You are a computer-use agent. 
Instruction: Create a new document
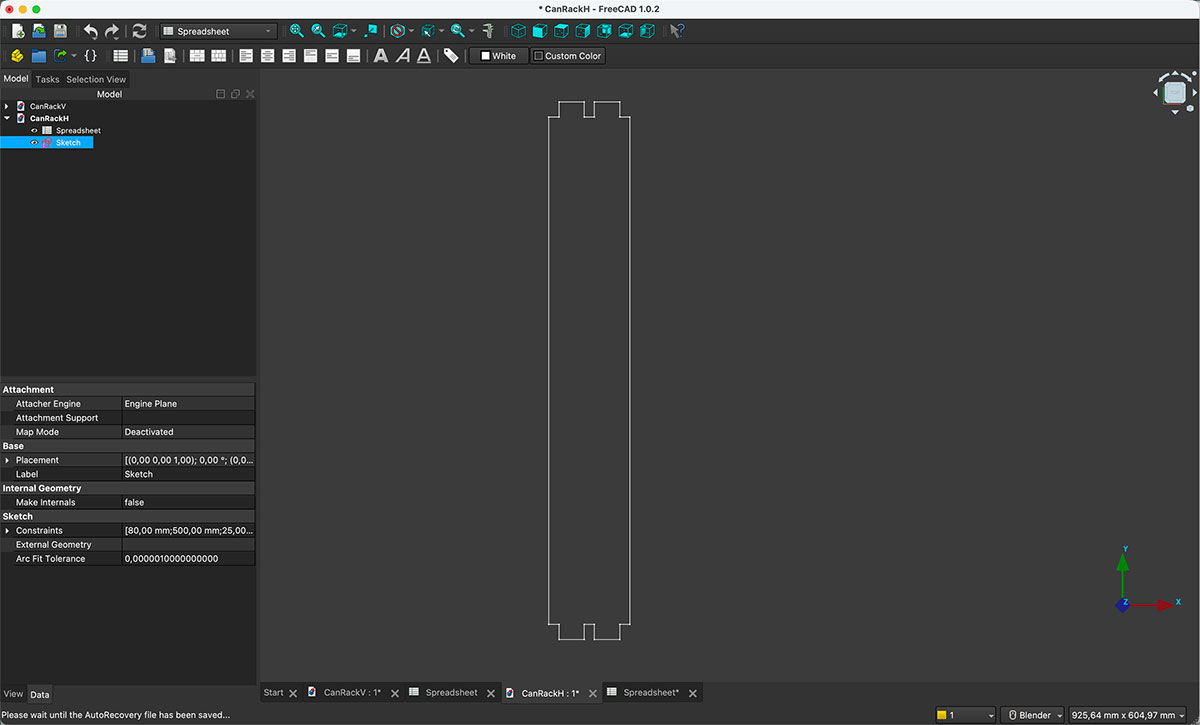click(17, 31)
